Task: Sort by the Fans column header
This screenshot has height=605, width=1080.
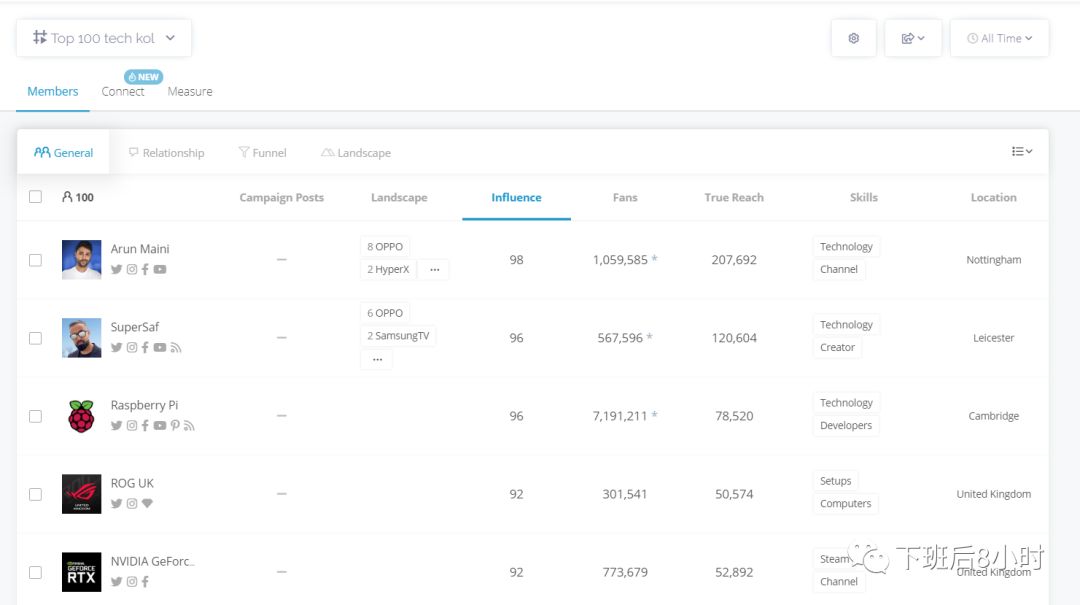Action: (x=625, y=198)
